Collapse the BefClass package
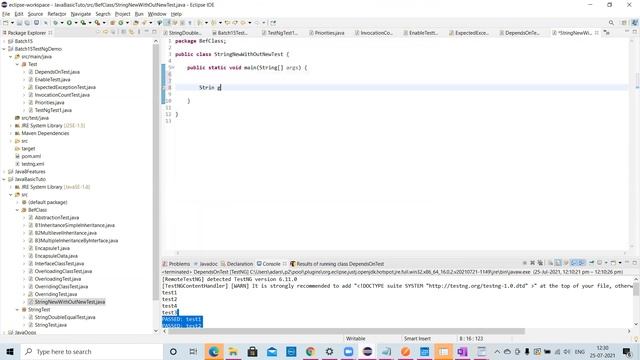The height and width of the screenshot is (360, 640). (18, 210)
